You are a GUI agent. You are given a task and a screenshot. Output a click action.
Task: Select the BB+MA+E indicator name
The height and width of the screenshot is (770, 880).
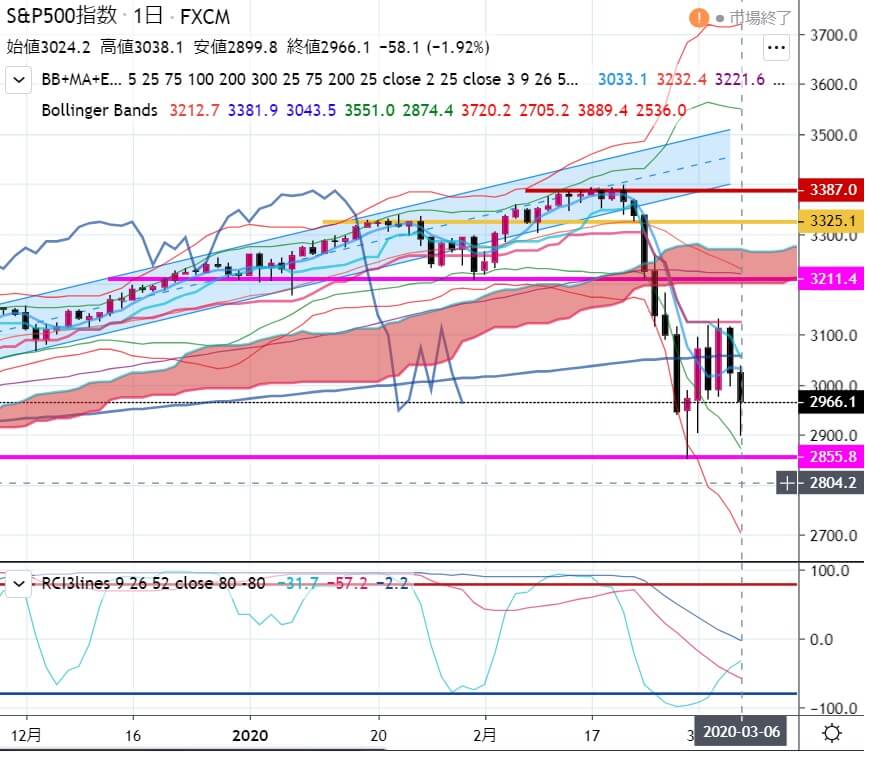pyautogui.click(x=81, y=79)
